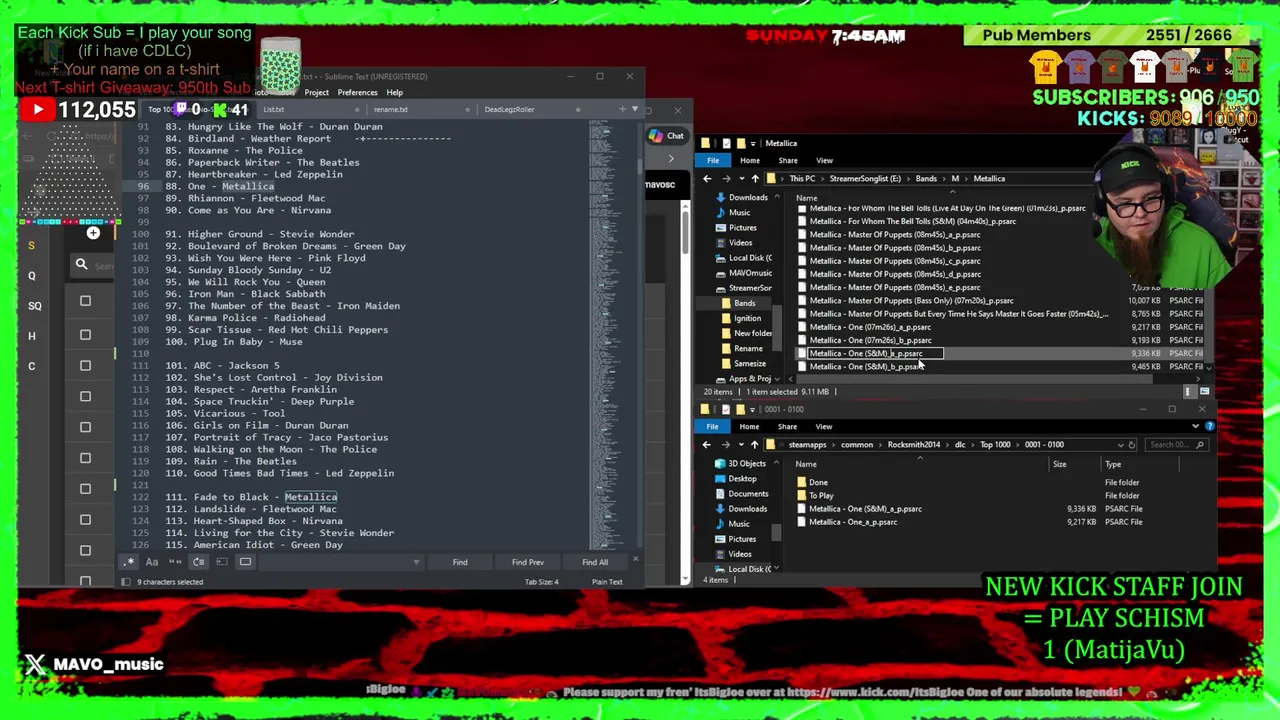Click Up arrow in Metallica Explorer window
This screenshot has height=720, width=1280.
click(755, 178)
